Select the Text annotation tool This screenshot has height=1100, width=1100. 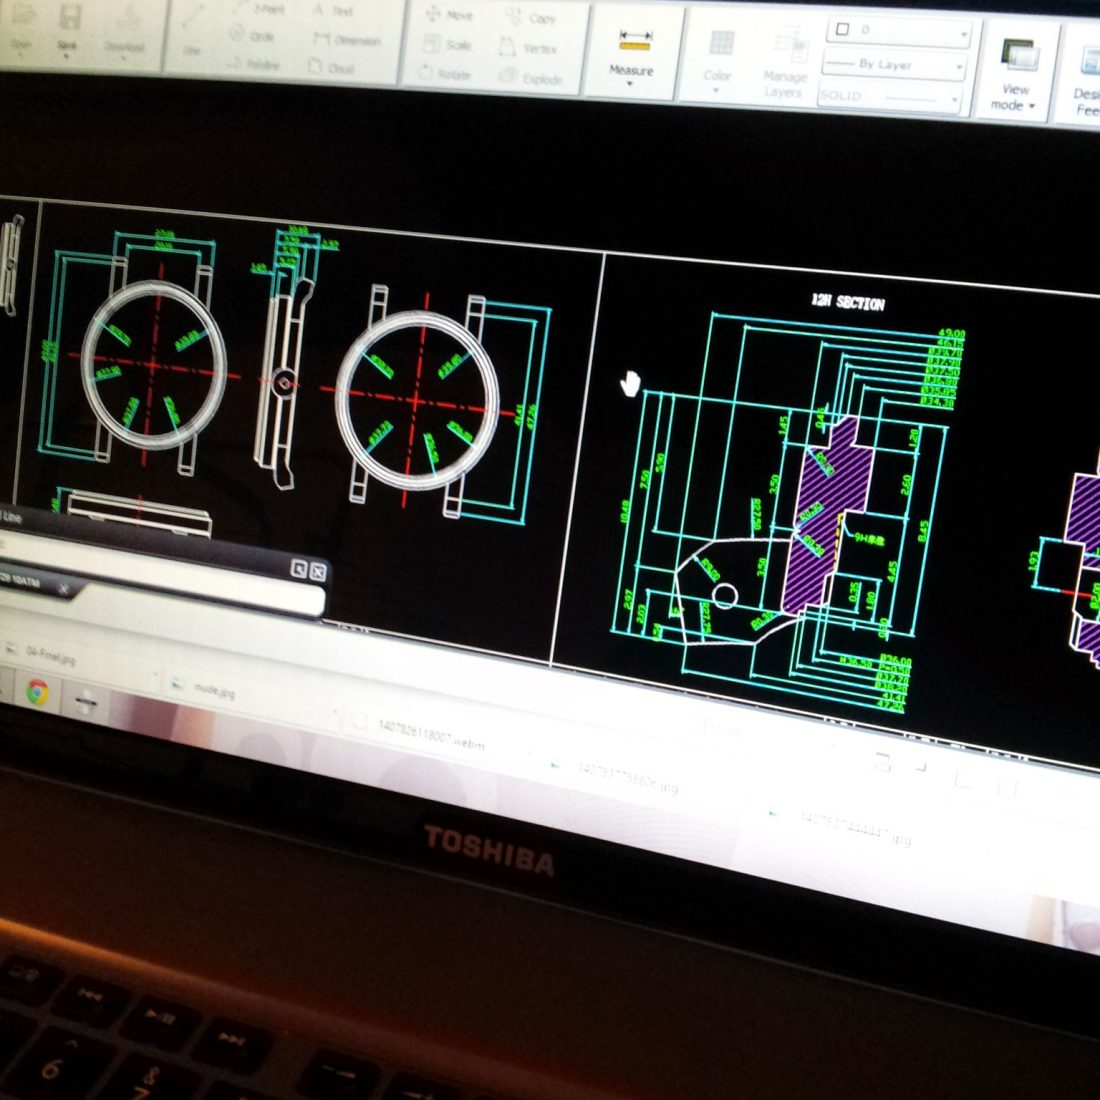point(333,11)
